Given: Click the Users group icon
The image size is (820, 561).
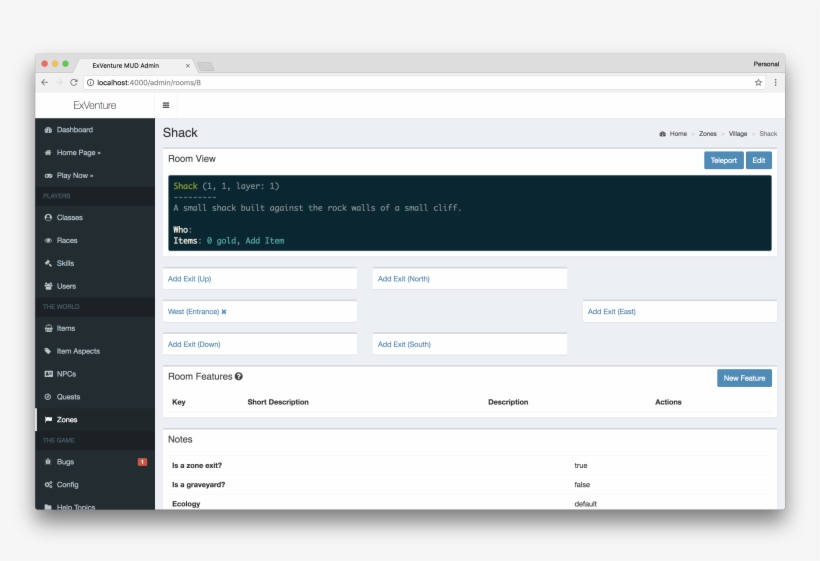Looking at the screenshot, I should (48, 286).
